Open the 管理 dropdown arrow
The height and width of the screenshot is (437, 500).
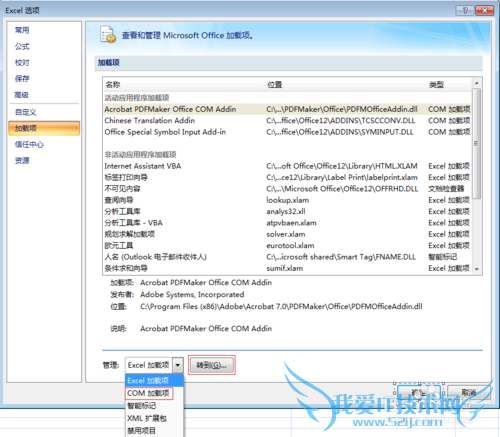[178, 365]
